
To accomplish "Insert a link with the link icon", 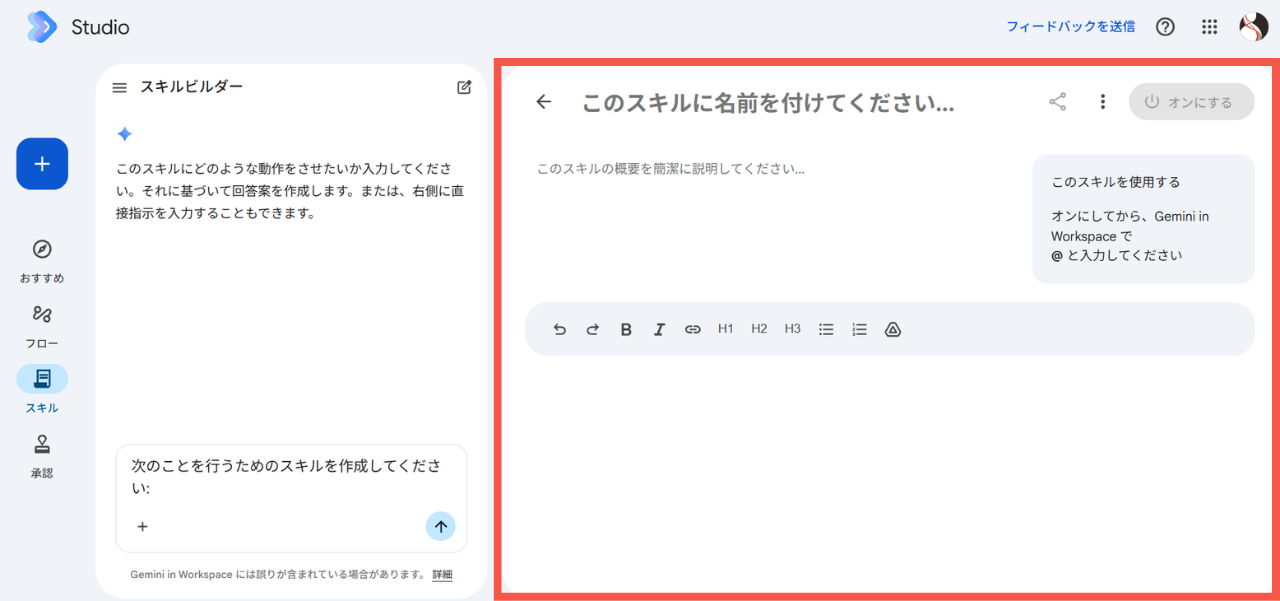I will pyautogui.click(x=692, y=329).
